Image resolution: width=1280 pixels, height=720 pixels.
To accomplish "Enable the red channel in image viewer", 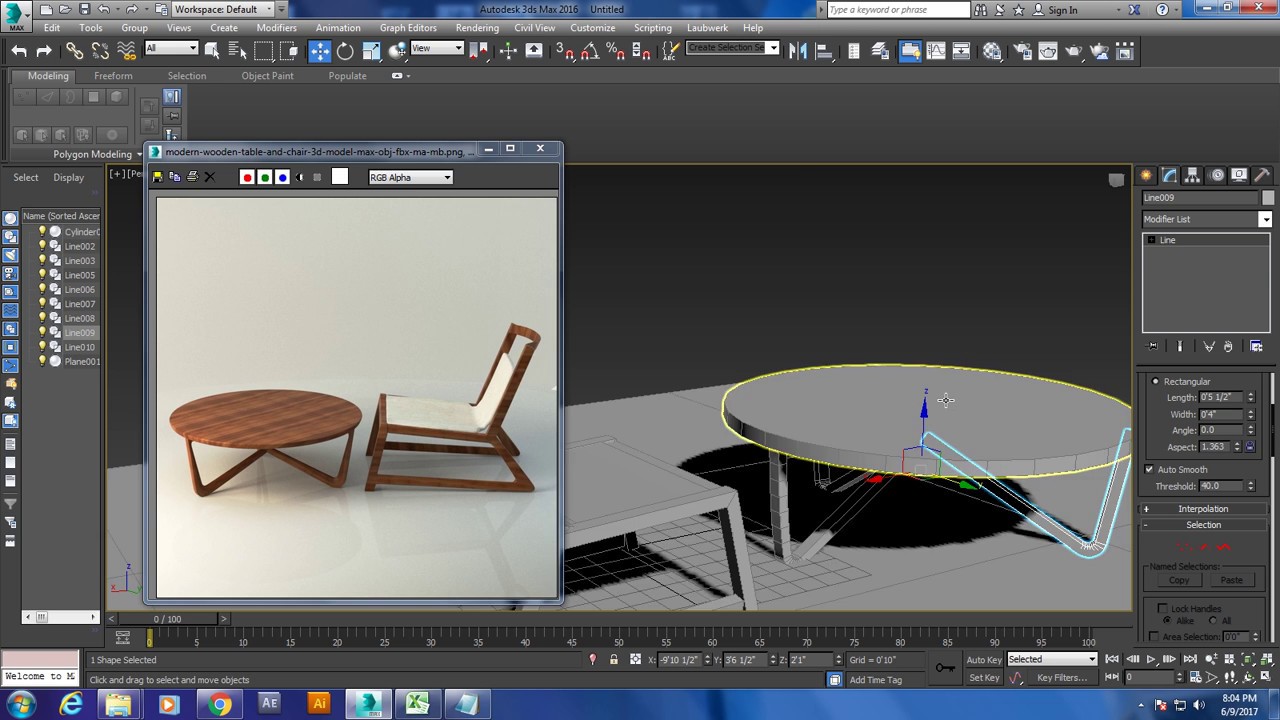I will coord(247,177).
